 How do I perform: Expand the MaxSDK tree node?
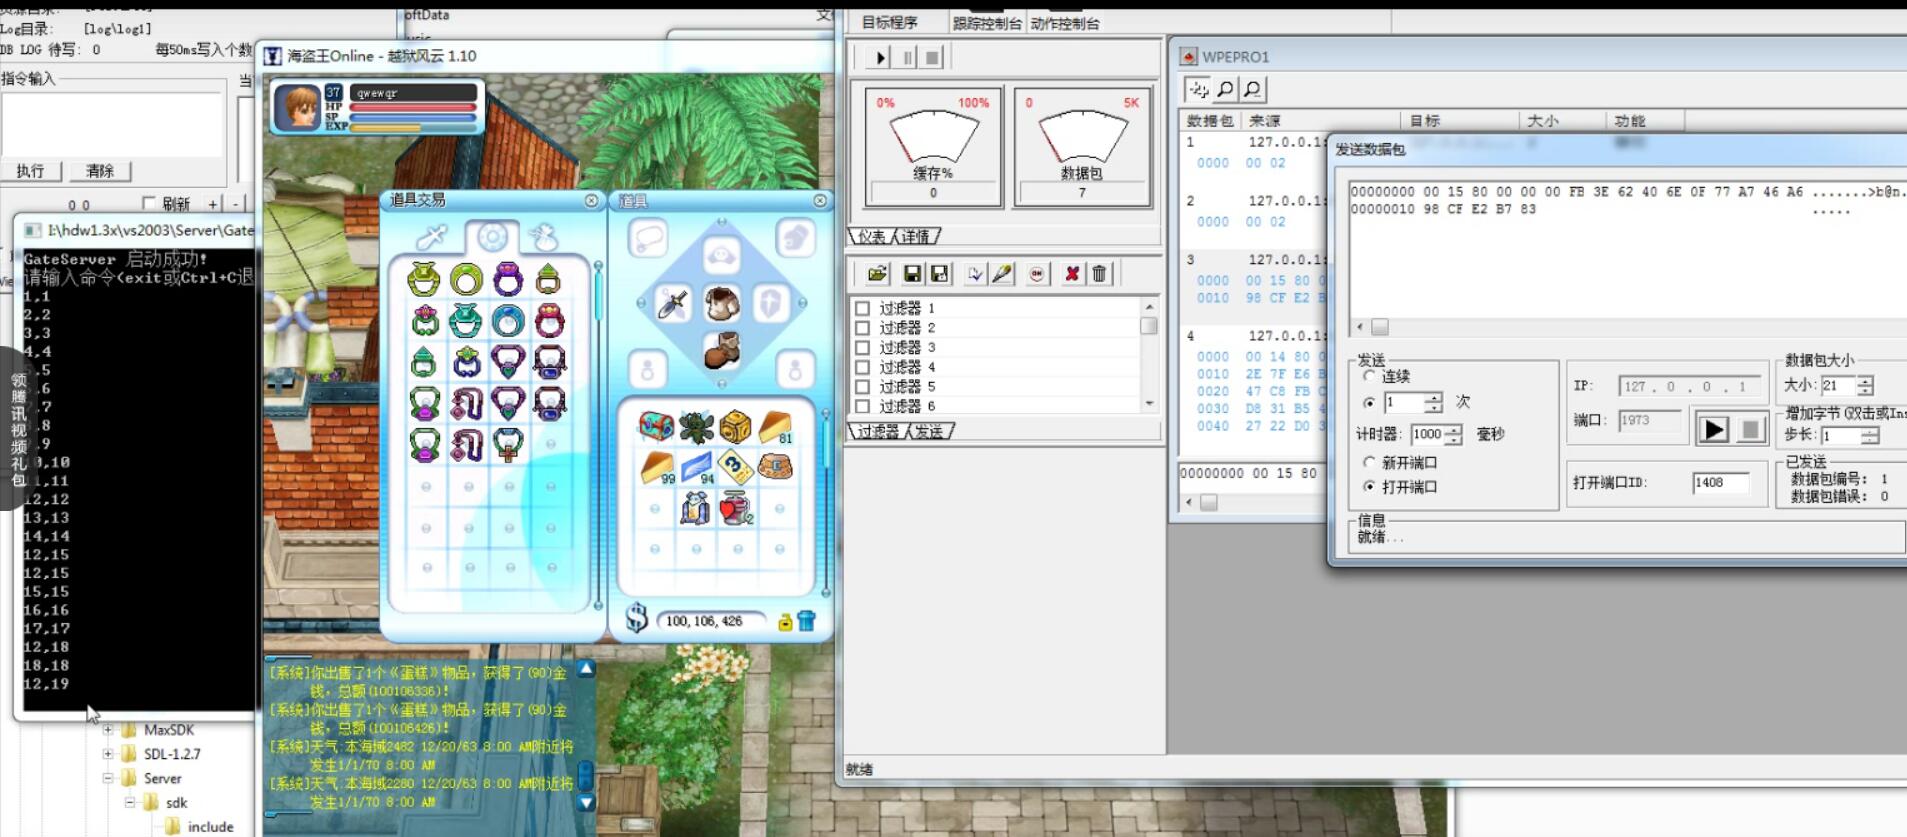click(108, 730)
